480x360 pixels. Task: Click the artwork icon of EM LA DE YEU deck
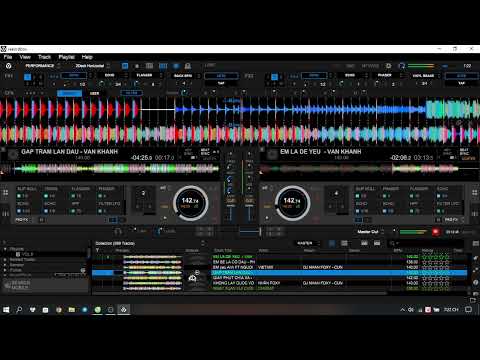click(x=272, y=154)
